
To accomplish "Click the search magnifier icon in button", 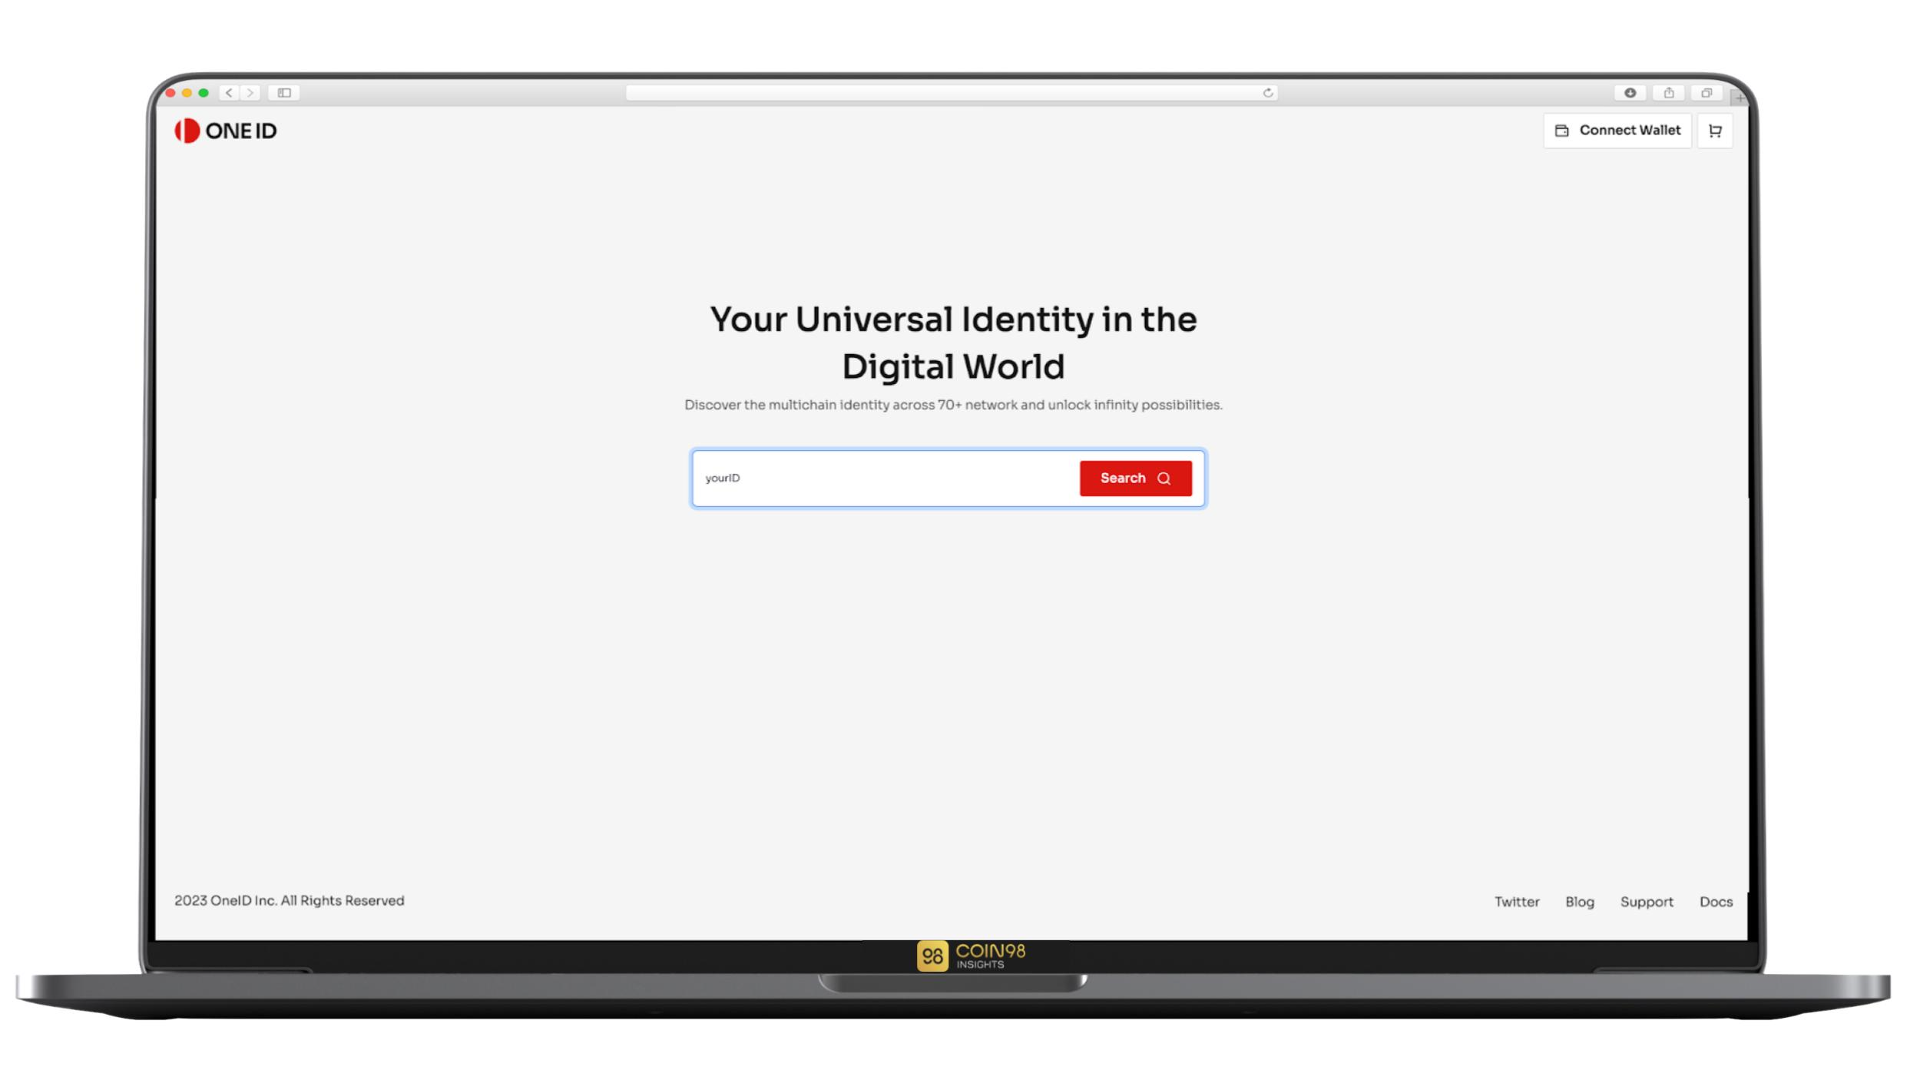I will click(x=1163, y=477).
